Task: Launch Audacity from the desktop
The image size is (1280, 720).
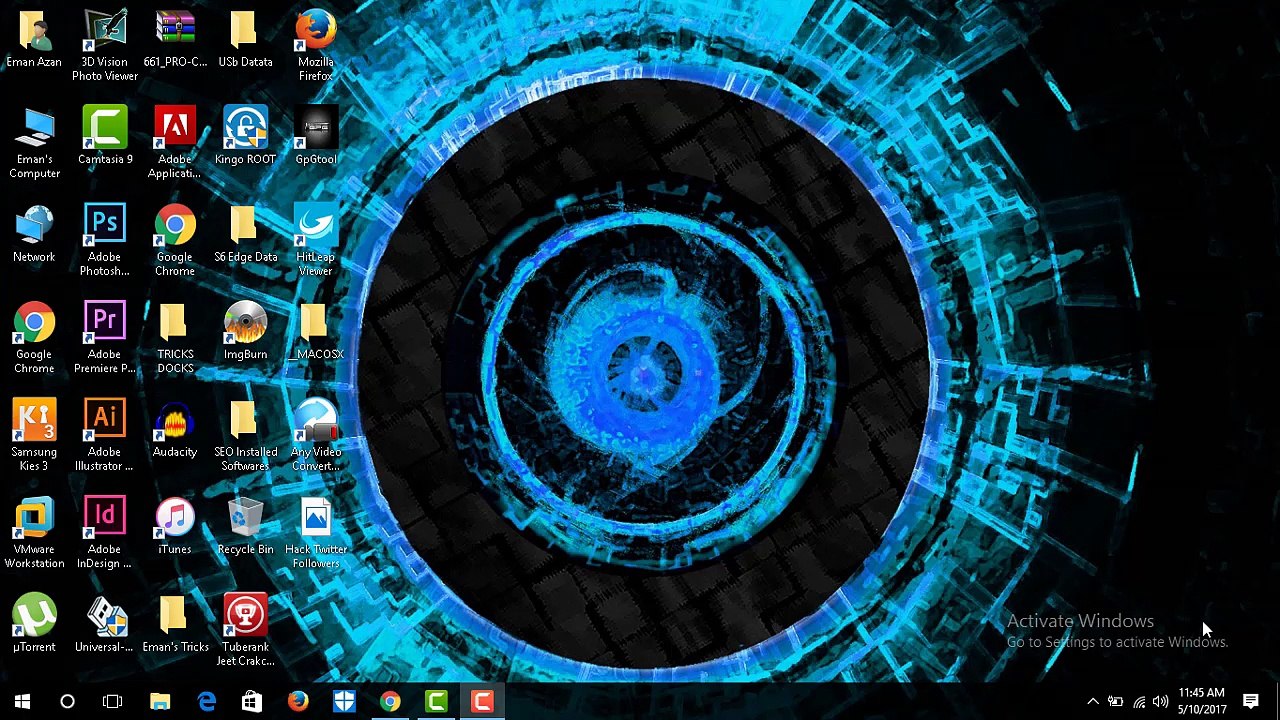Action: (x=175, y=429)
